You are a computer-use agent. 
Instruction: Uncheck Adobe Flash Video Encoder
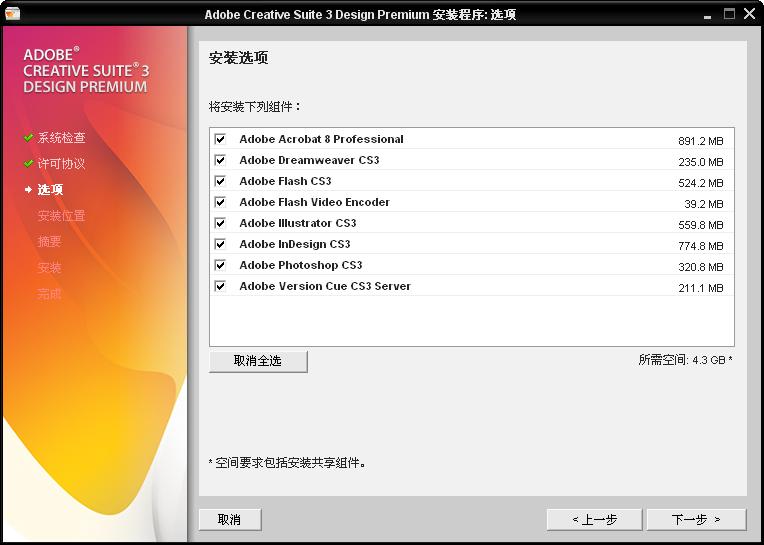click(220, 203)
